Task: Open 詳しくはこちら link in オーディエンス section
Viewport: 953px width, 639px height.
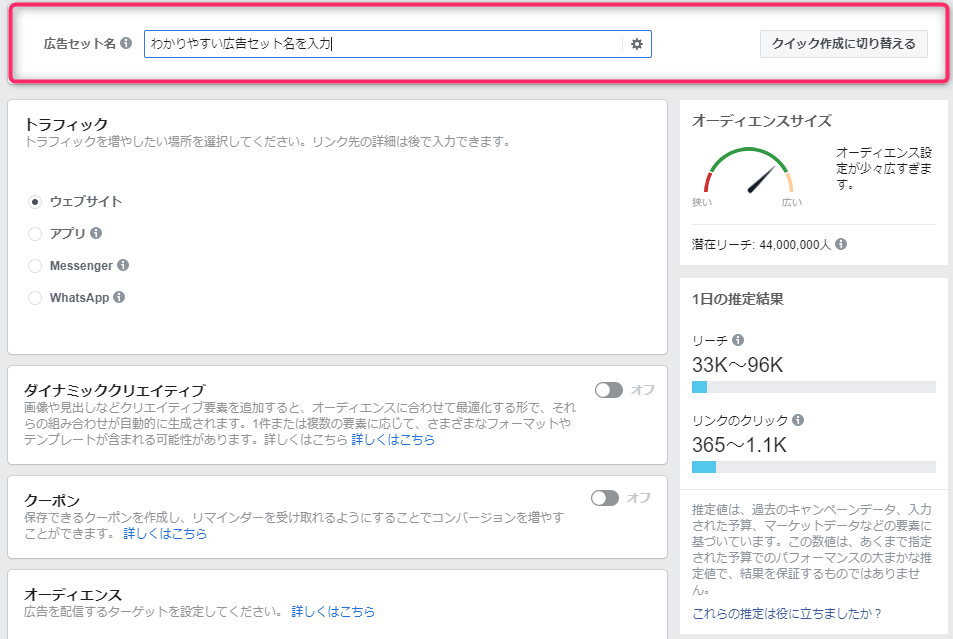Action: [333, 611]
